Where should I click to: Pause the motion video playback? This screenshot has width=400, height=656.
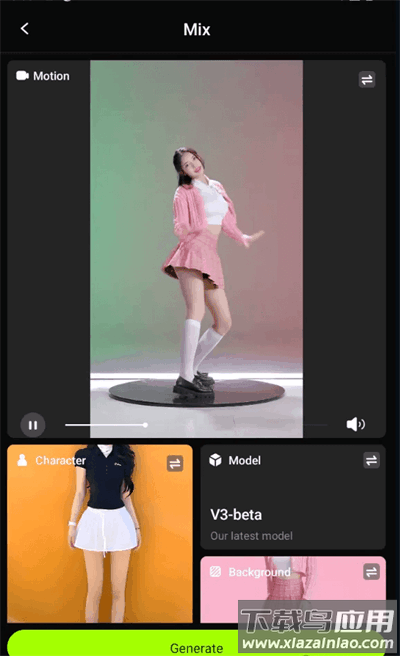tap(33, 425)
